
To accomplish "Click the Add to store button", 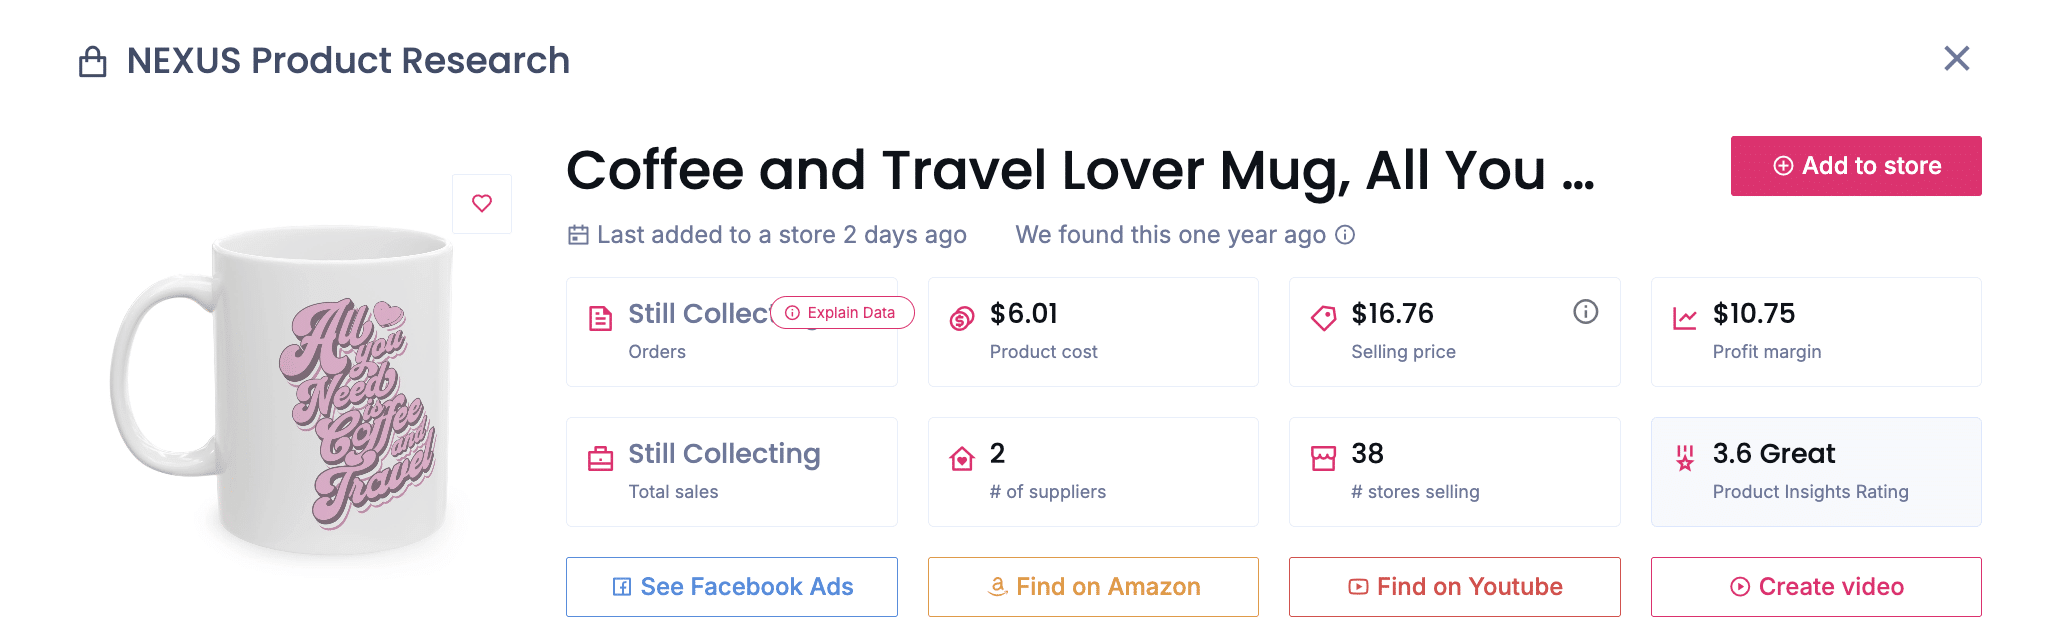I will (1855, 165).
